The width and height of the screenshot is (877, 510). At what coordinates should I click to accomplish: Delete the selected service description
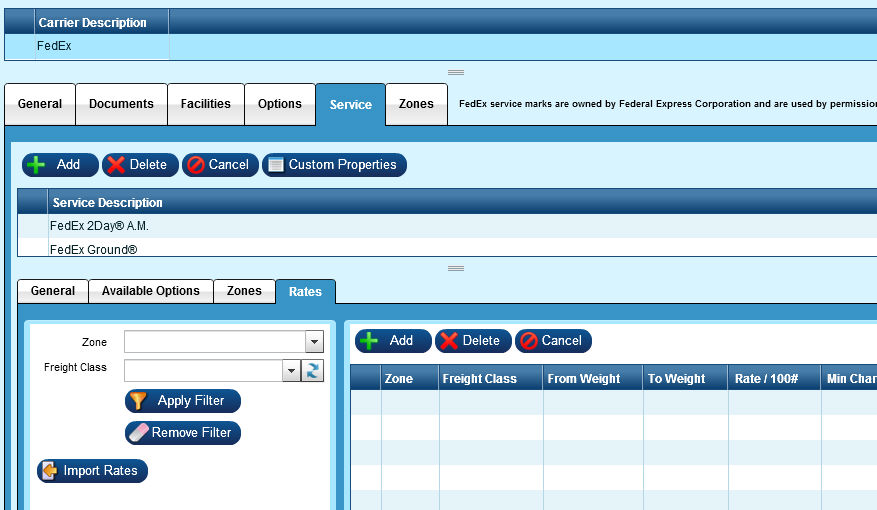coord(139,165)
